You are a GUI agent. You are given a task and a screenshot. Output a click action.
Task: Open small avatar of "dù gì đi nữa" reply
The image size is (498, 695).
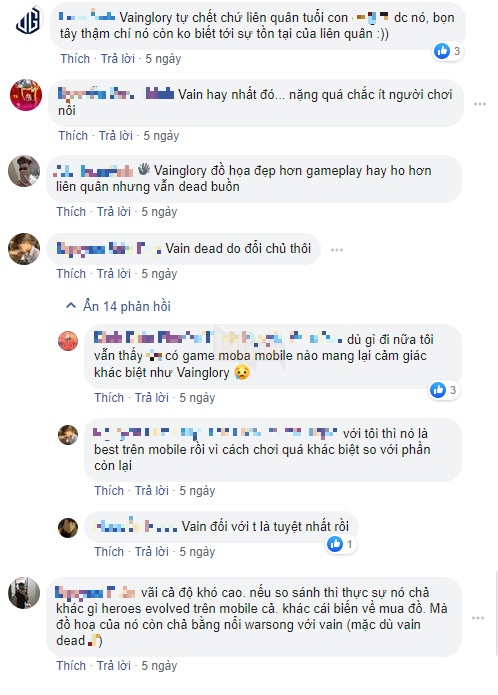(68, 341)
